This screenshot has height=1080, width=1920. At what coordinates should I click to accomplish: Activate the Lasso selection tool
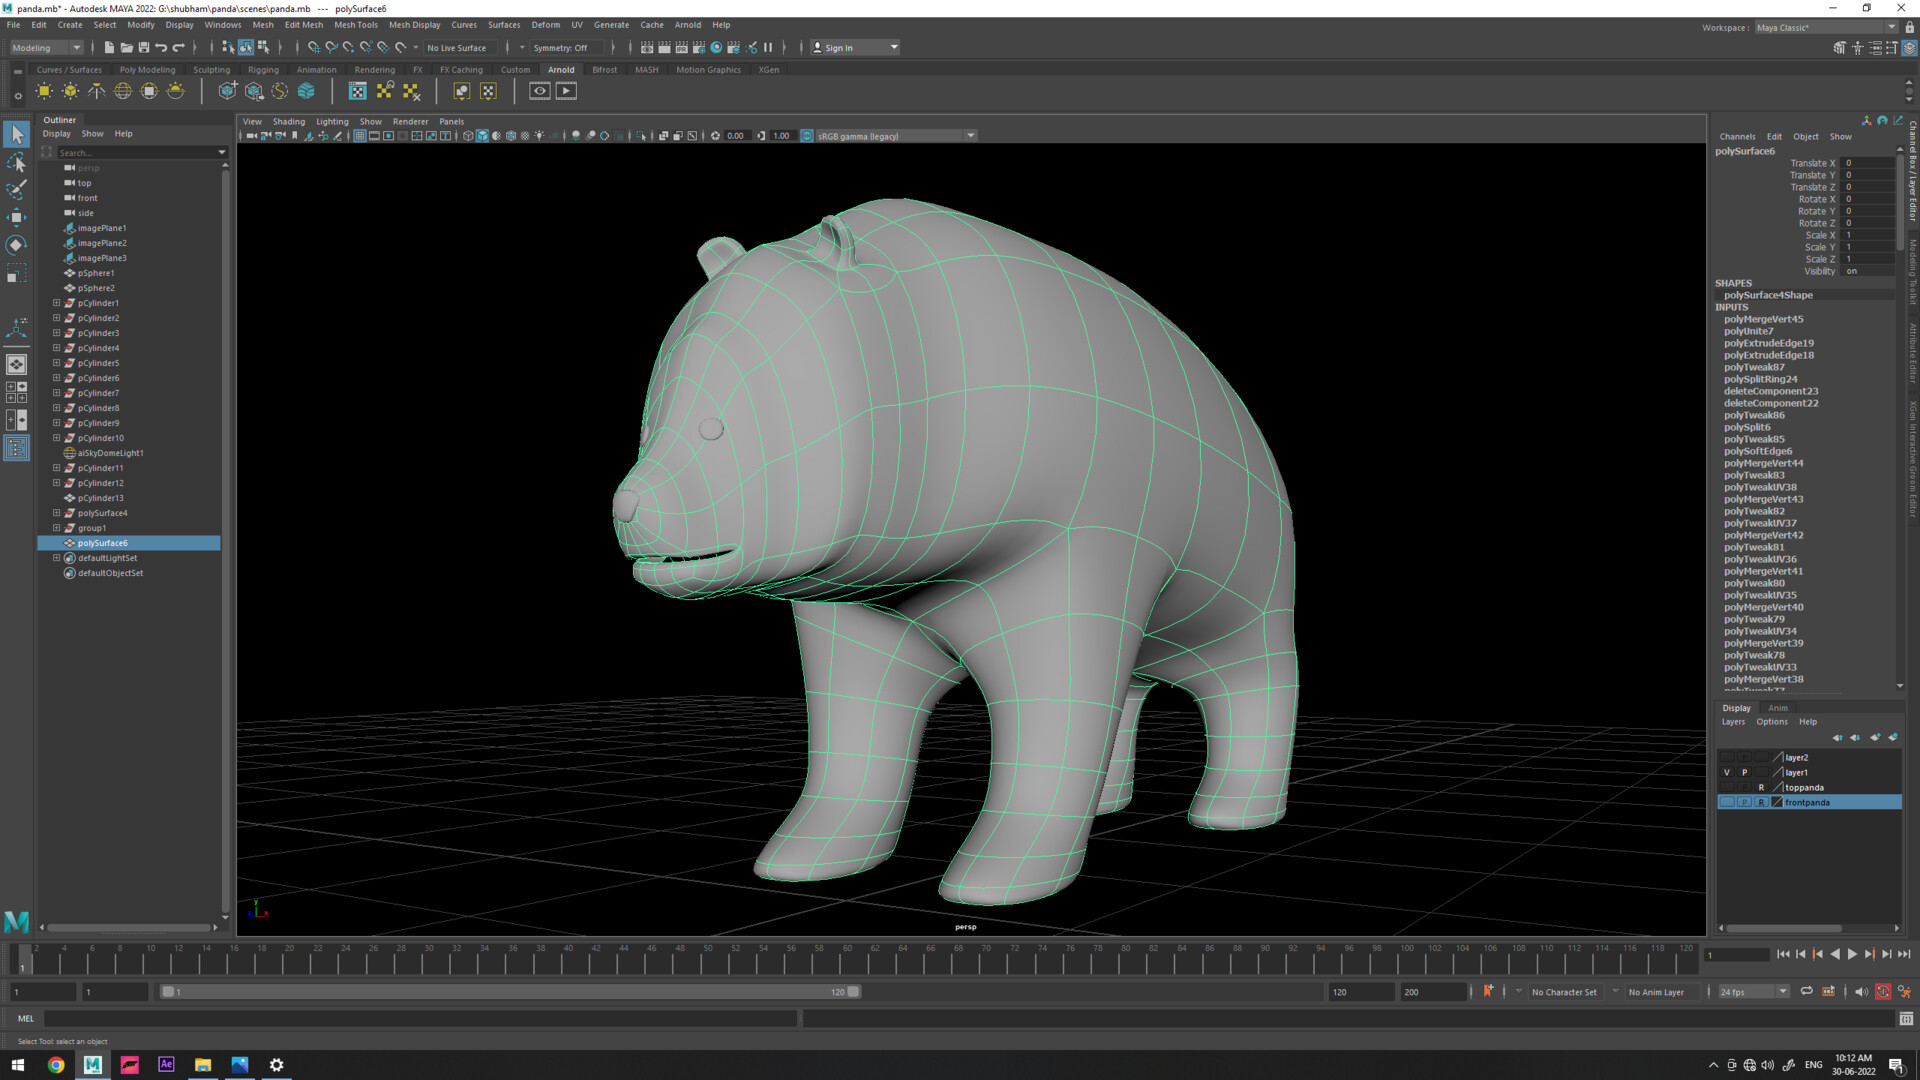[17, 163]
